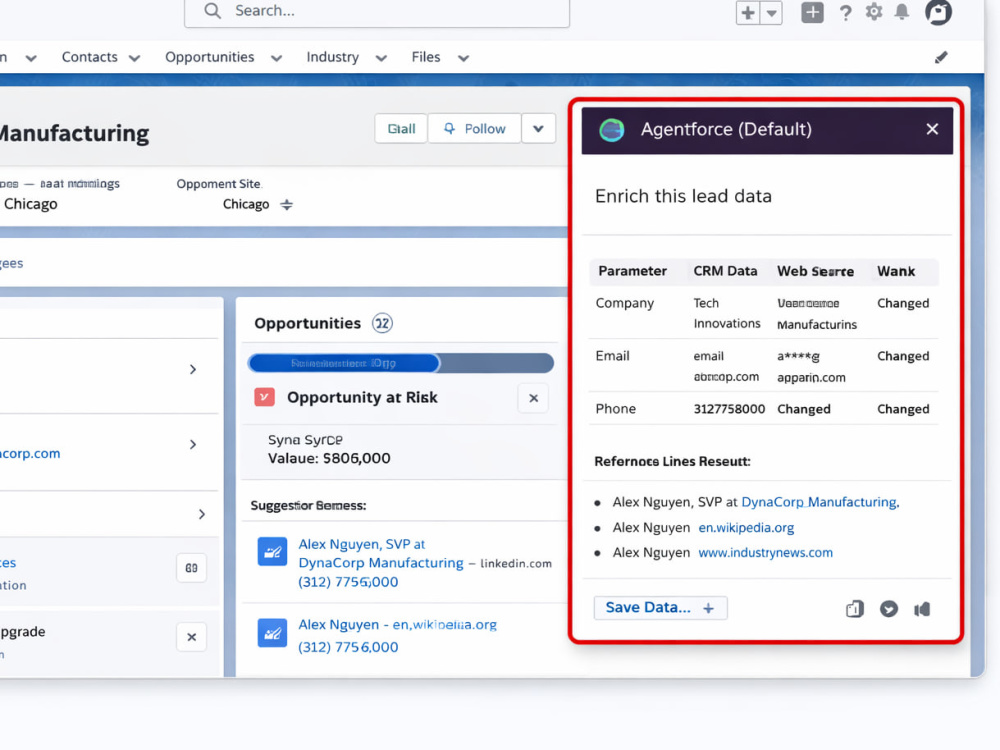The width and height of the screenshot is (1000, 750).
Task: Expand the Opportunities tab chevron
Action: tap(276, 58)
